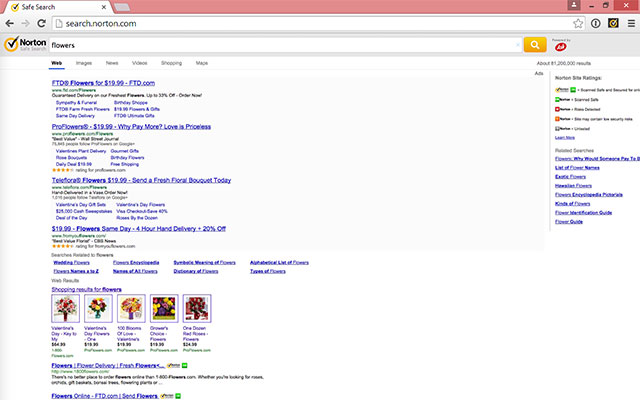The width and height of the screenshot is (640, 400).
Task: Click Kinds of Flowers sidebar link
Action: 572,204
